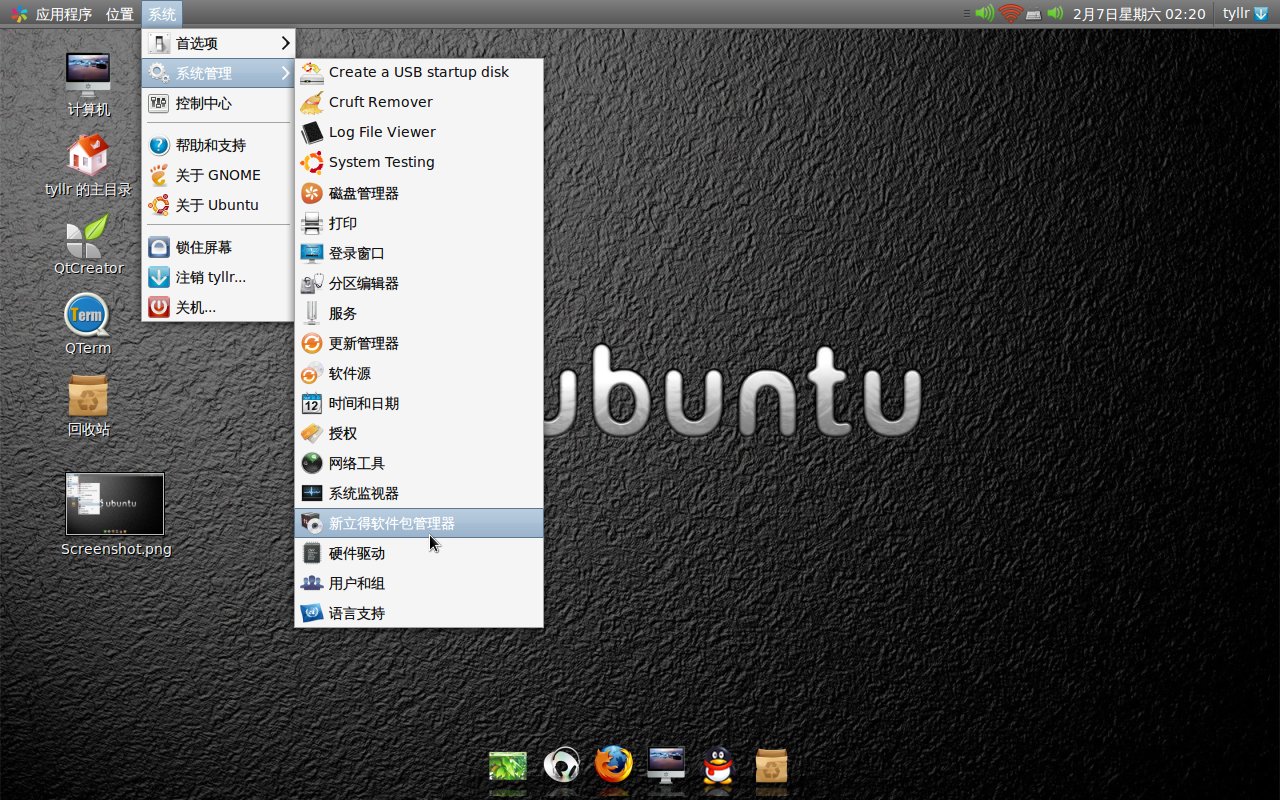
Task: Choose 关于 GNOME
Action: point(218,175)
